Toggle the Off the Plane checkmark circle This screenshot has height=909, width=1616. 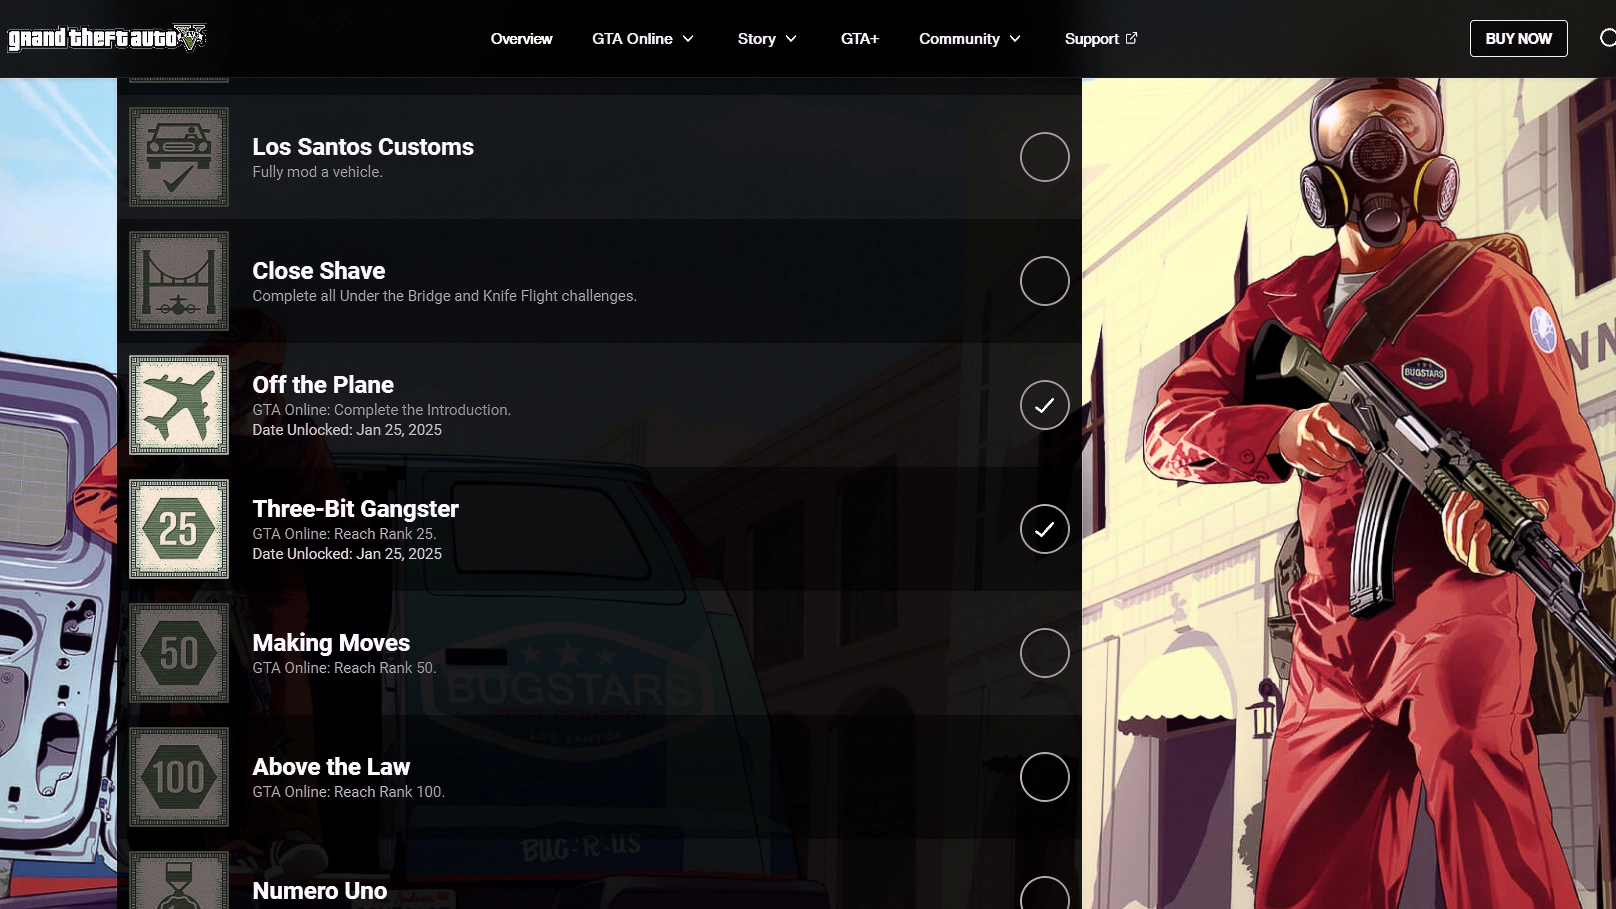(x=1044, y=405)
